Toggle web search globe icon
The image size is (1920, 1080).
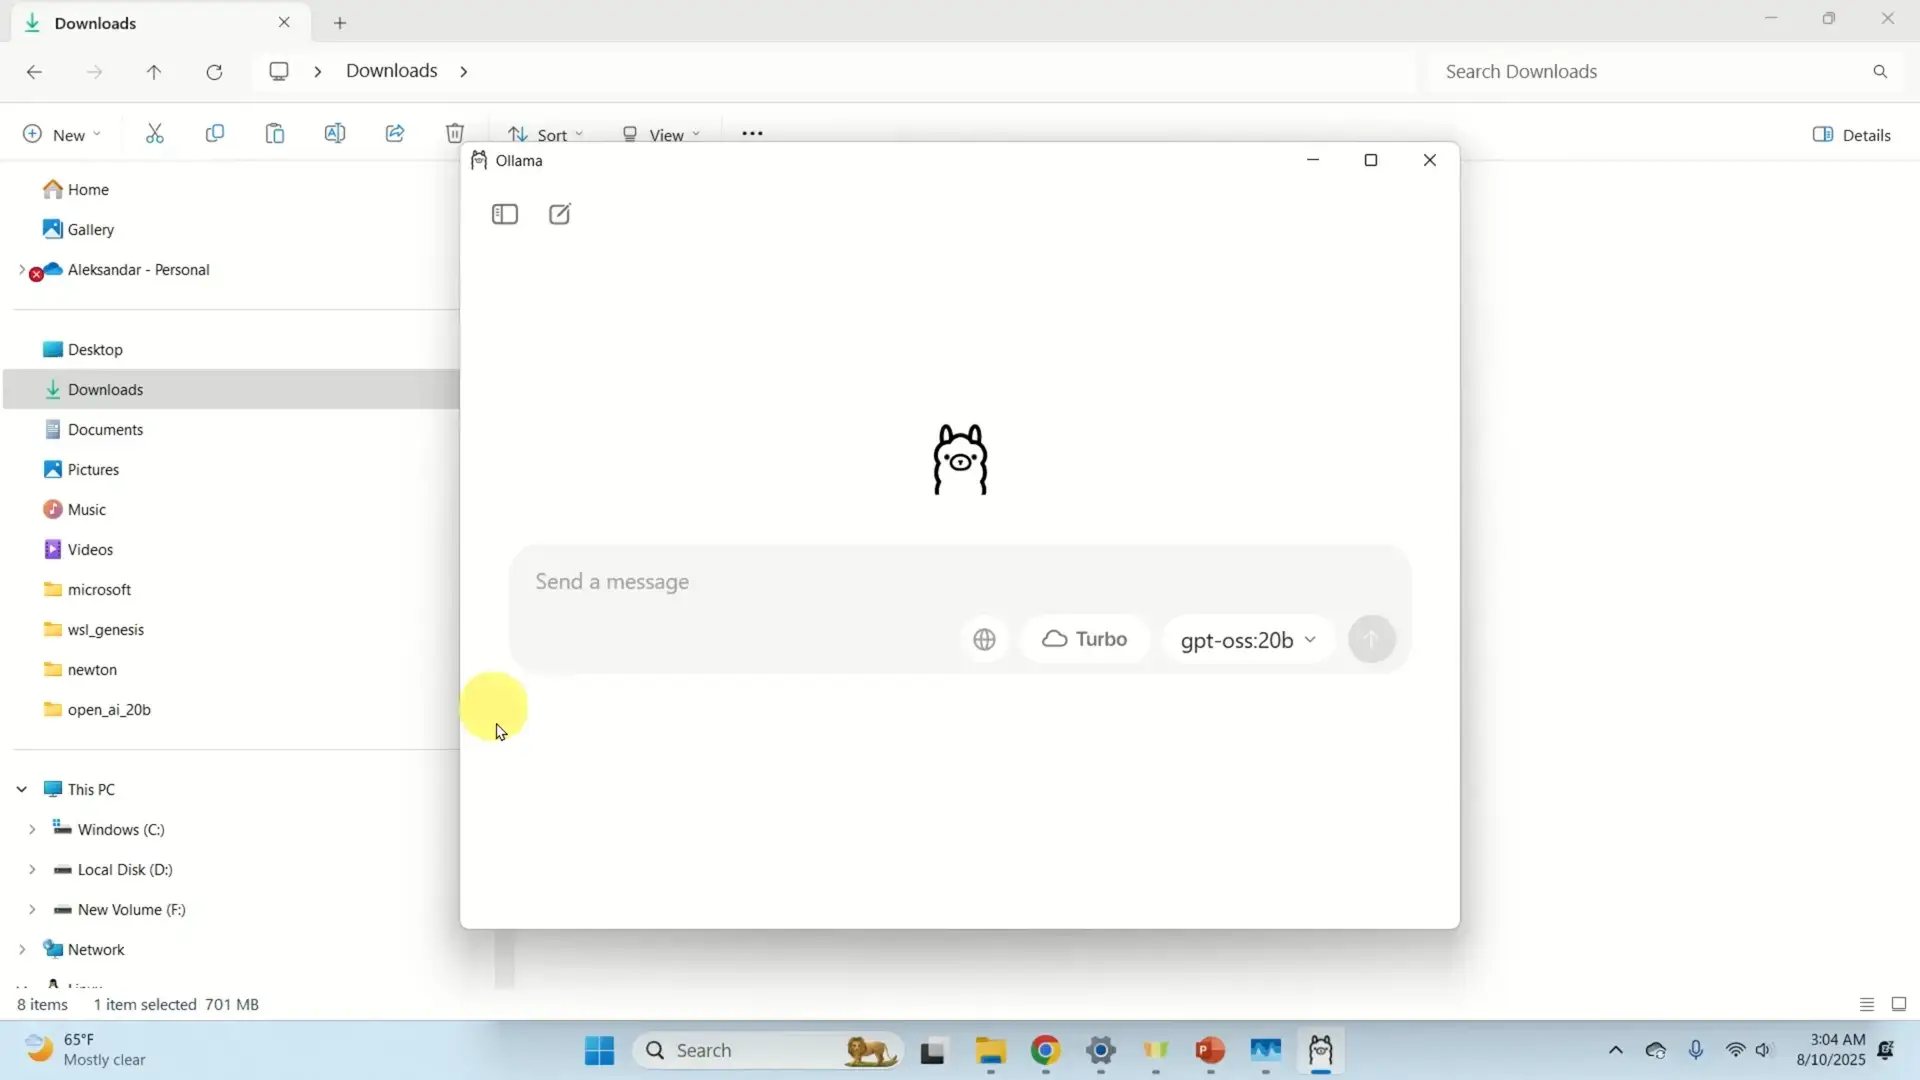click(984, 639)
